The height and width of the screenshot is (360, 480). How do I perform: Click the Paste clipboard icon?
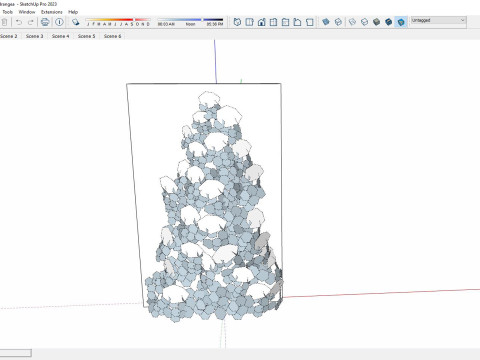pyautogui.click(x=4, y=22)
